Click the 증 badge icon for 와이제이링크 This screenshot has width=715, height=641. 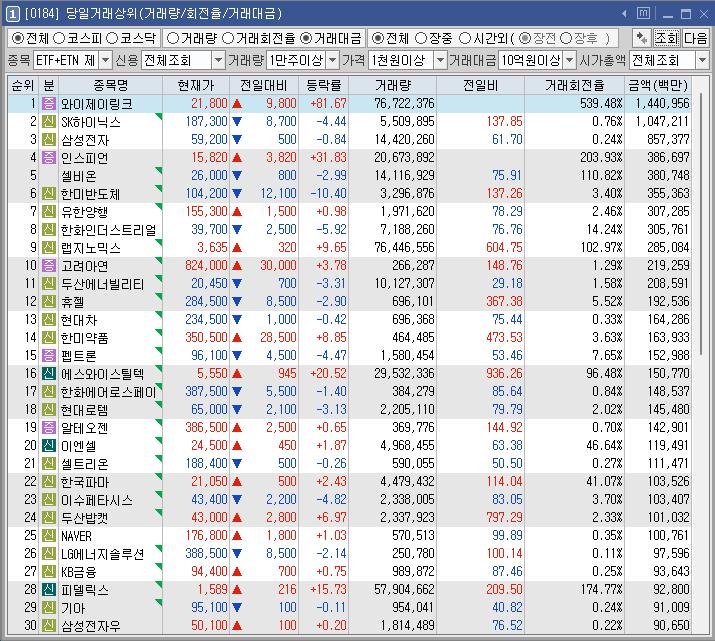48,103
